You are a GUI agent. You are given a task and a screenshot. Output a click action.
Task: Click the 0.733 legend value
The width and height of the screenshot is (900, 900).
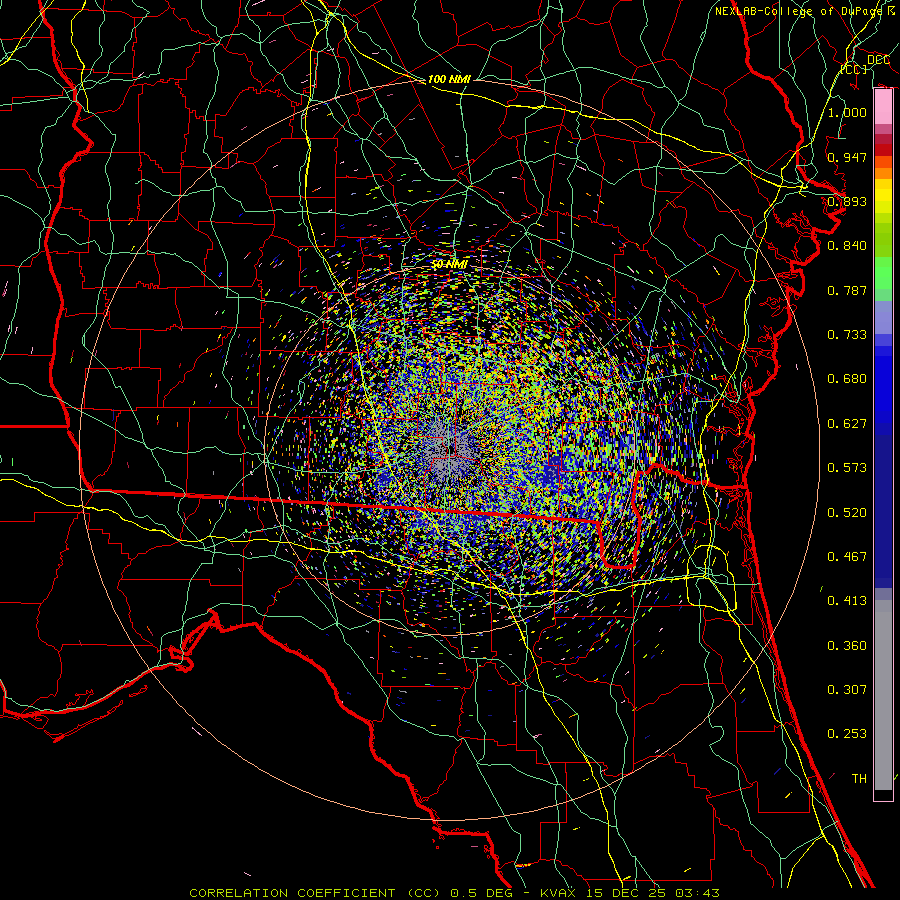847,335
